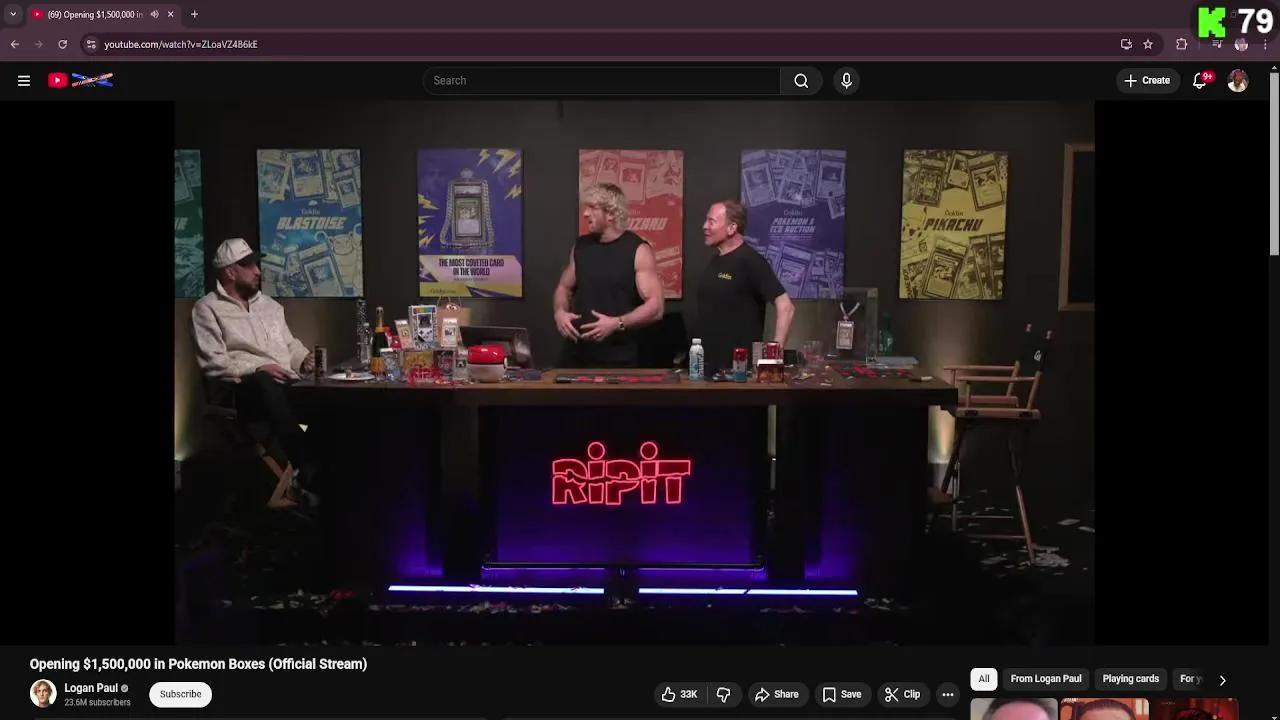Close the YouTube browser tab
Viewport: 1280px width, 720px height.
170,14
